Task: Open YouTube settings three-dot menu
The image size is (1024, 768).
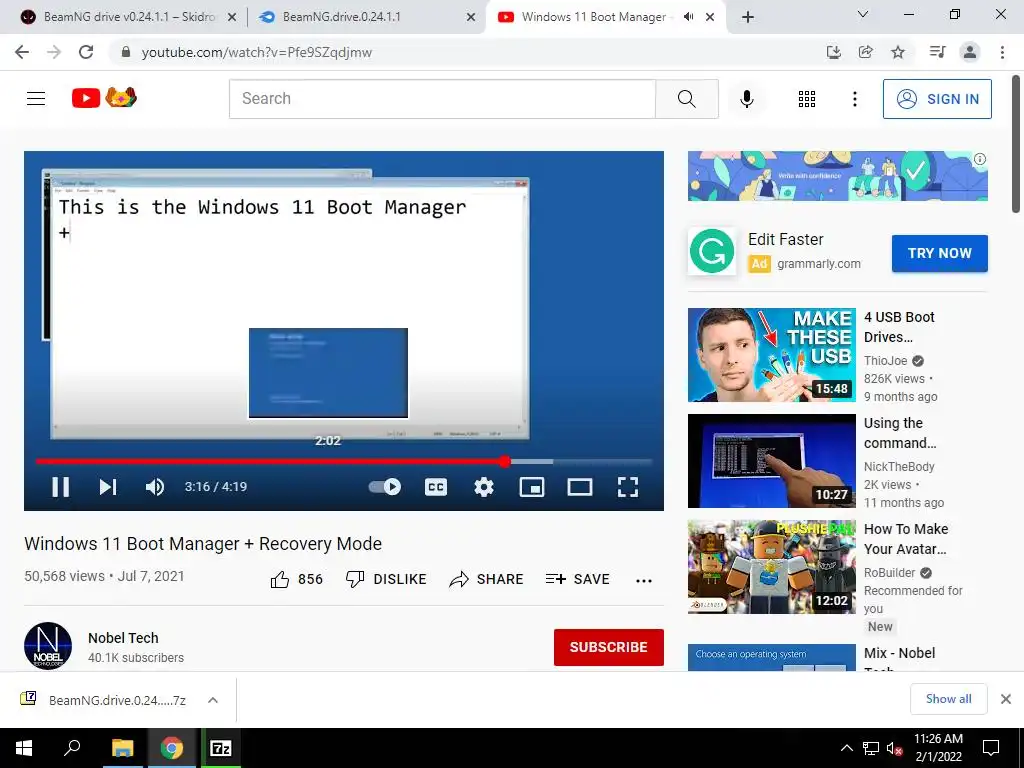Action: point(854,99)
